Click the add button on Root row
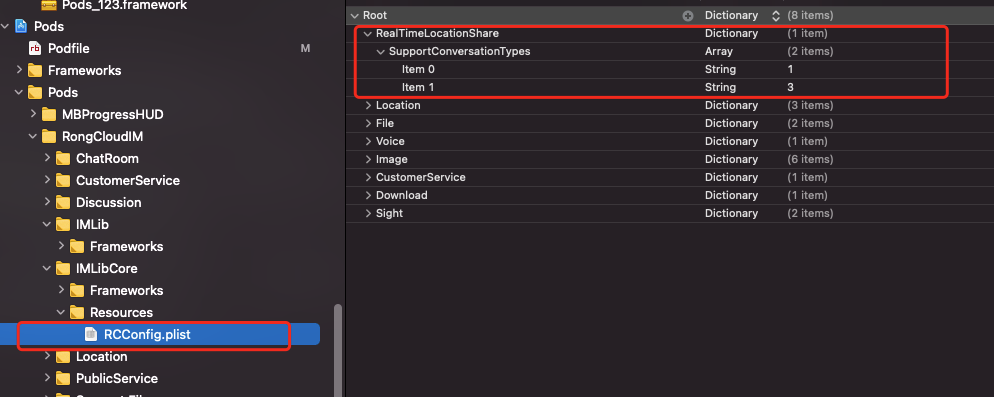Screen dimensions: 994x397 (x=688, y=15)
